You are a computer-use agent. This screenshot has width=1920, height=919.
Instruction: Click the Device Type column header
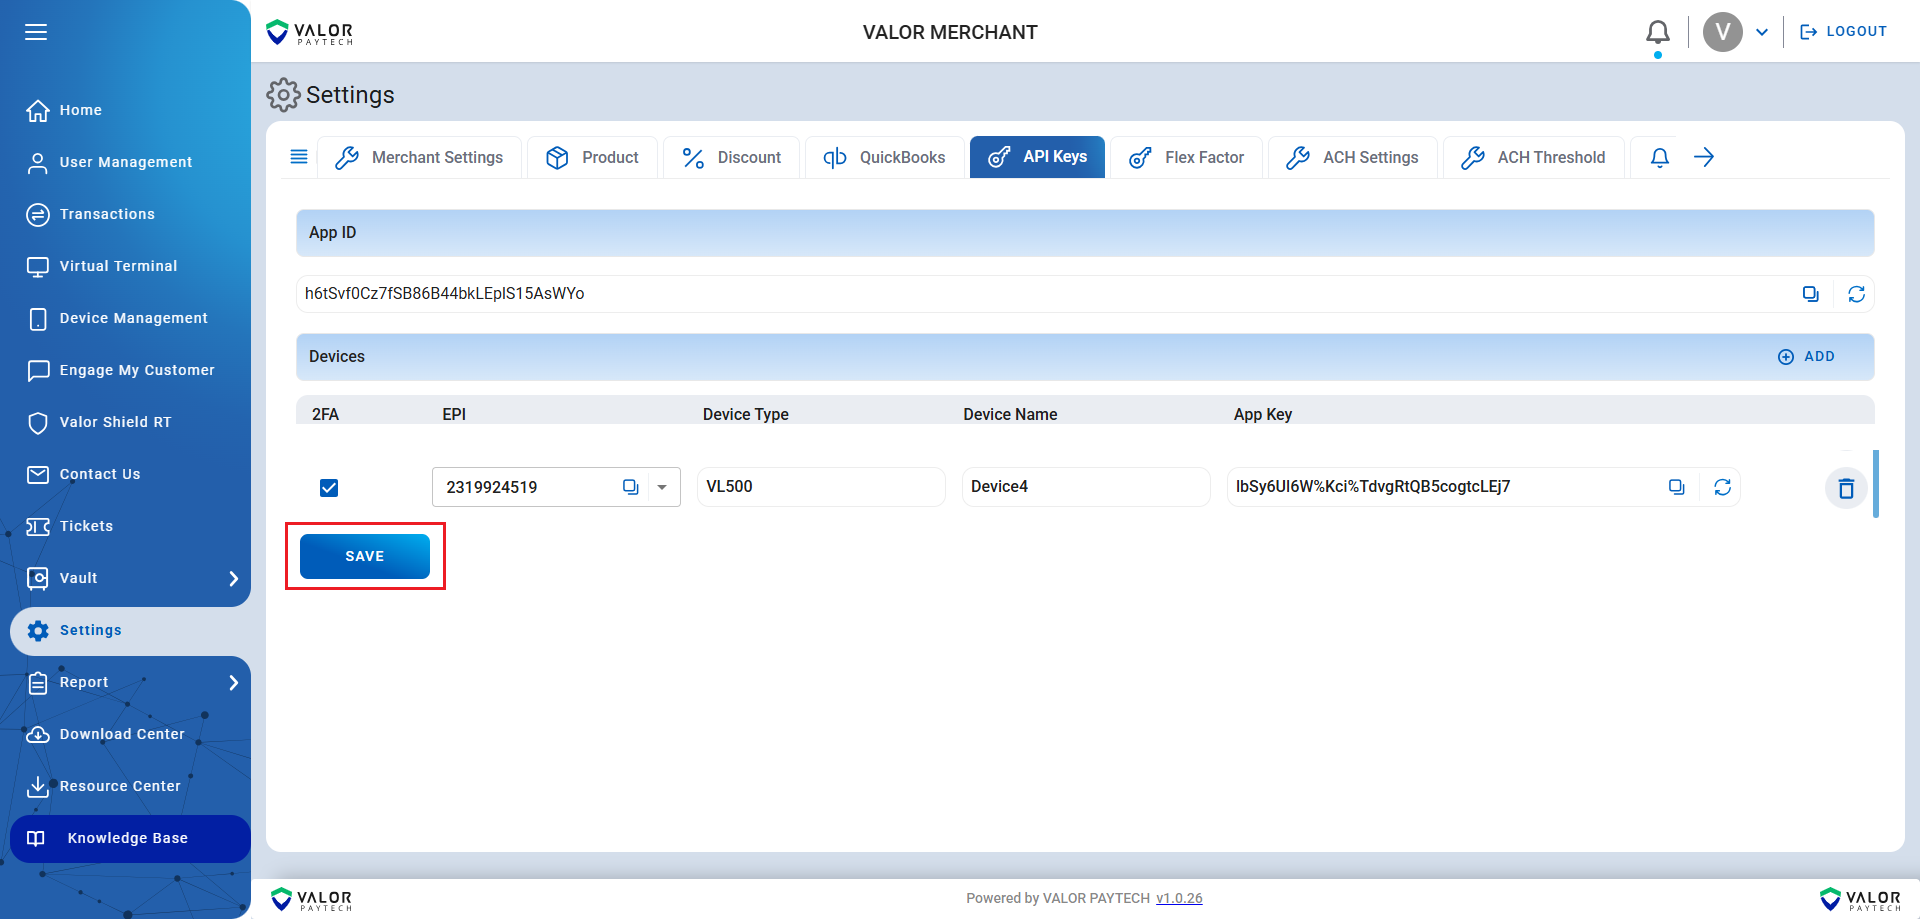(746, 414)
